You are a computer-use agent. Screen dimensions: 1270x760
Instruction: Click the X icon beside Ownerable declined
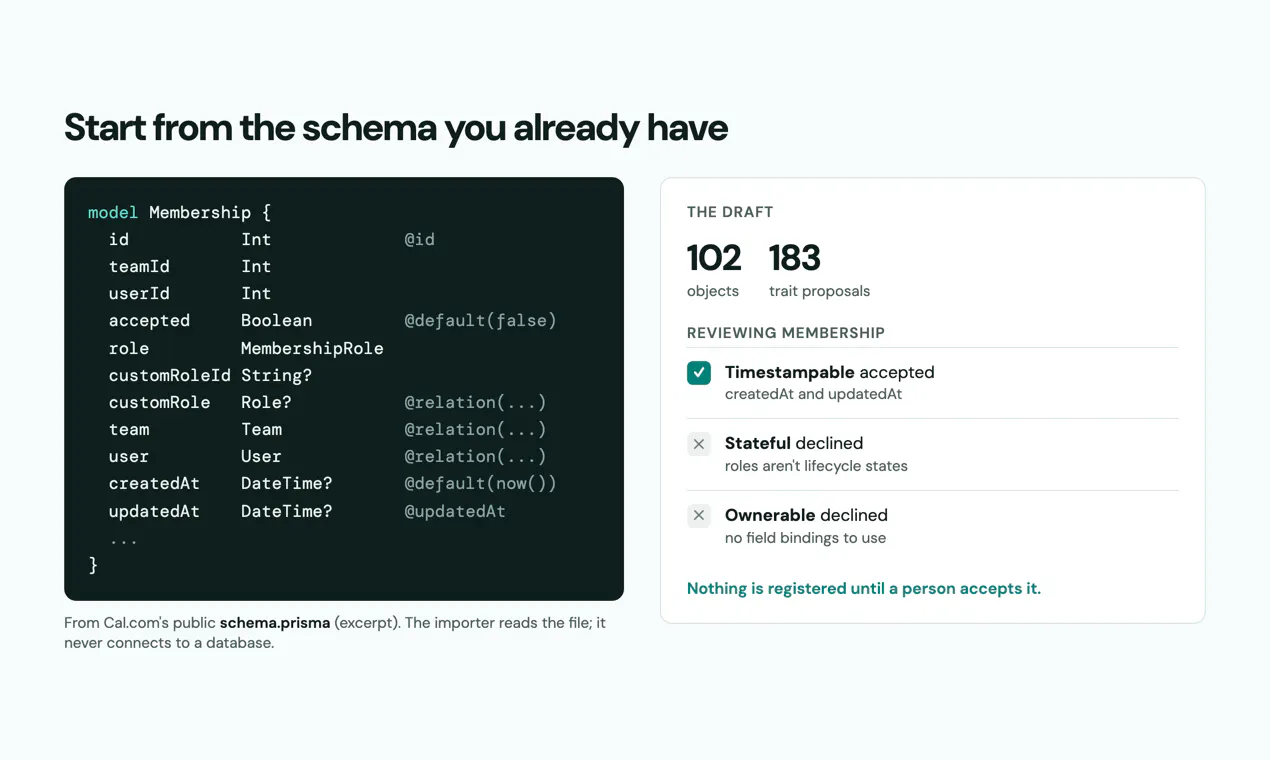(x=699, y=516)
